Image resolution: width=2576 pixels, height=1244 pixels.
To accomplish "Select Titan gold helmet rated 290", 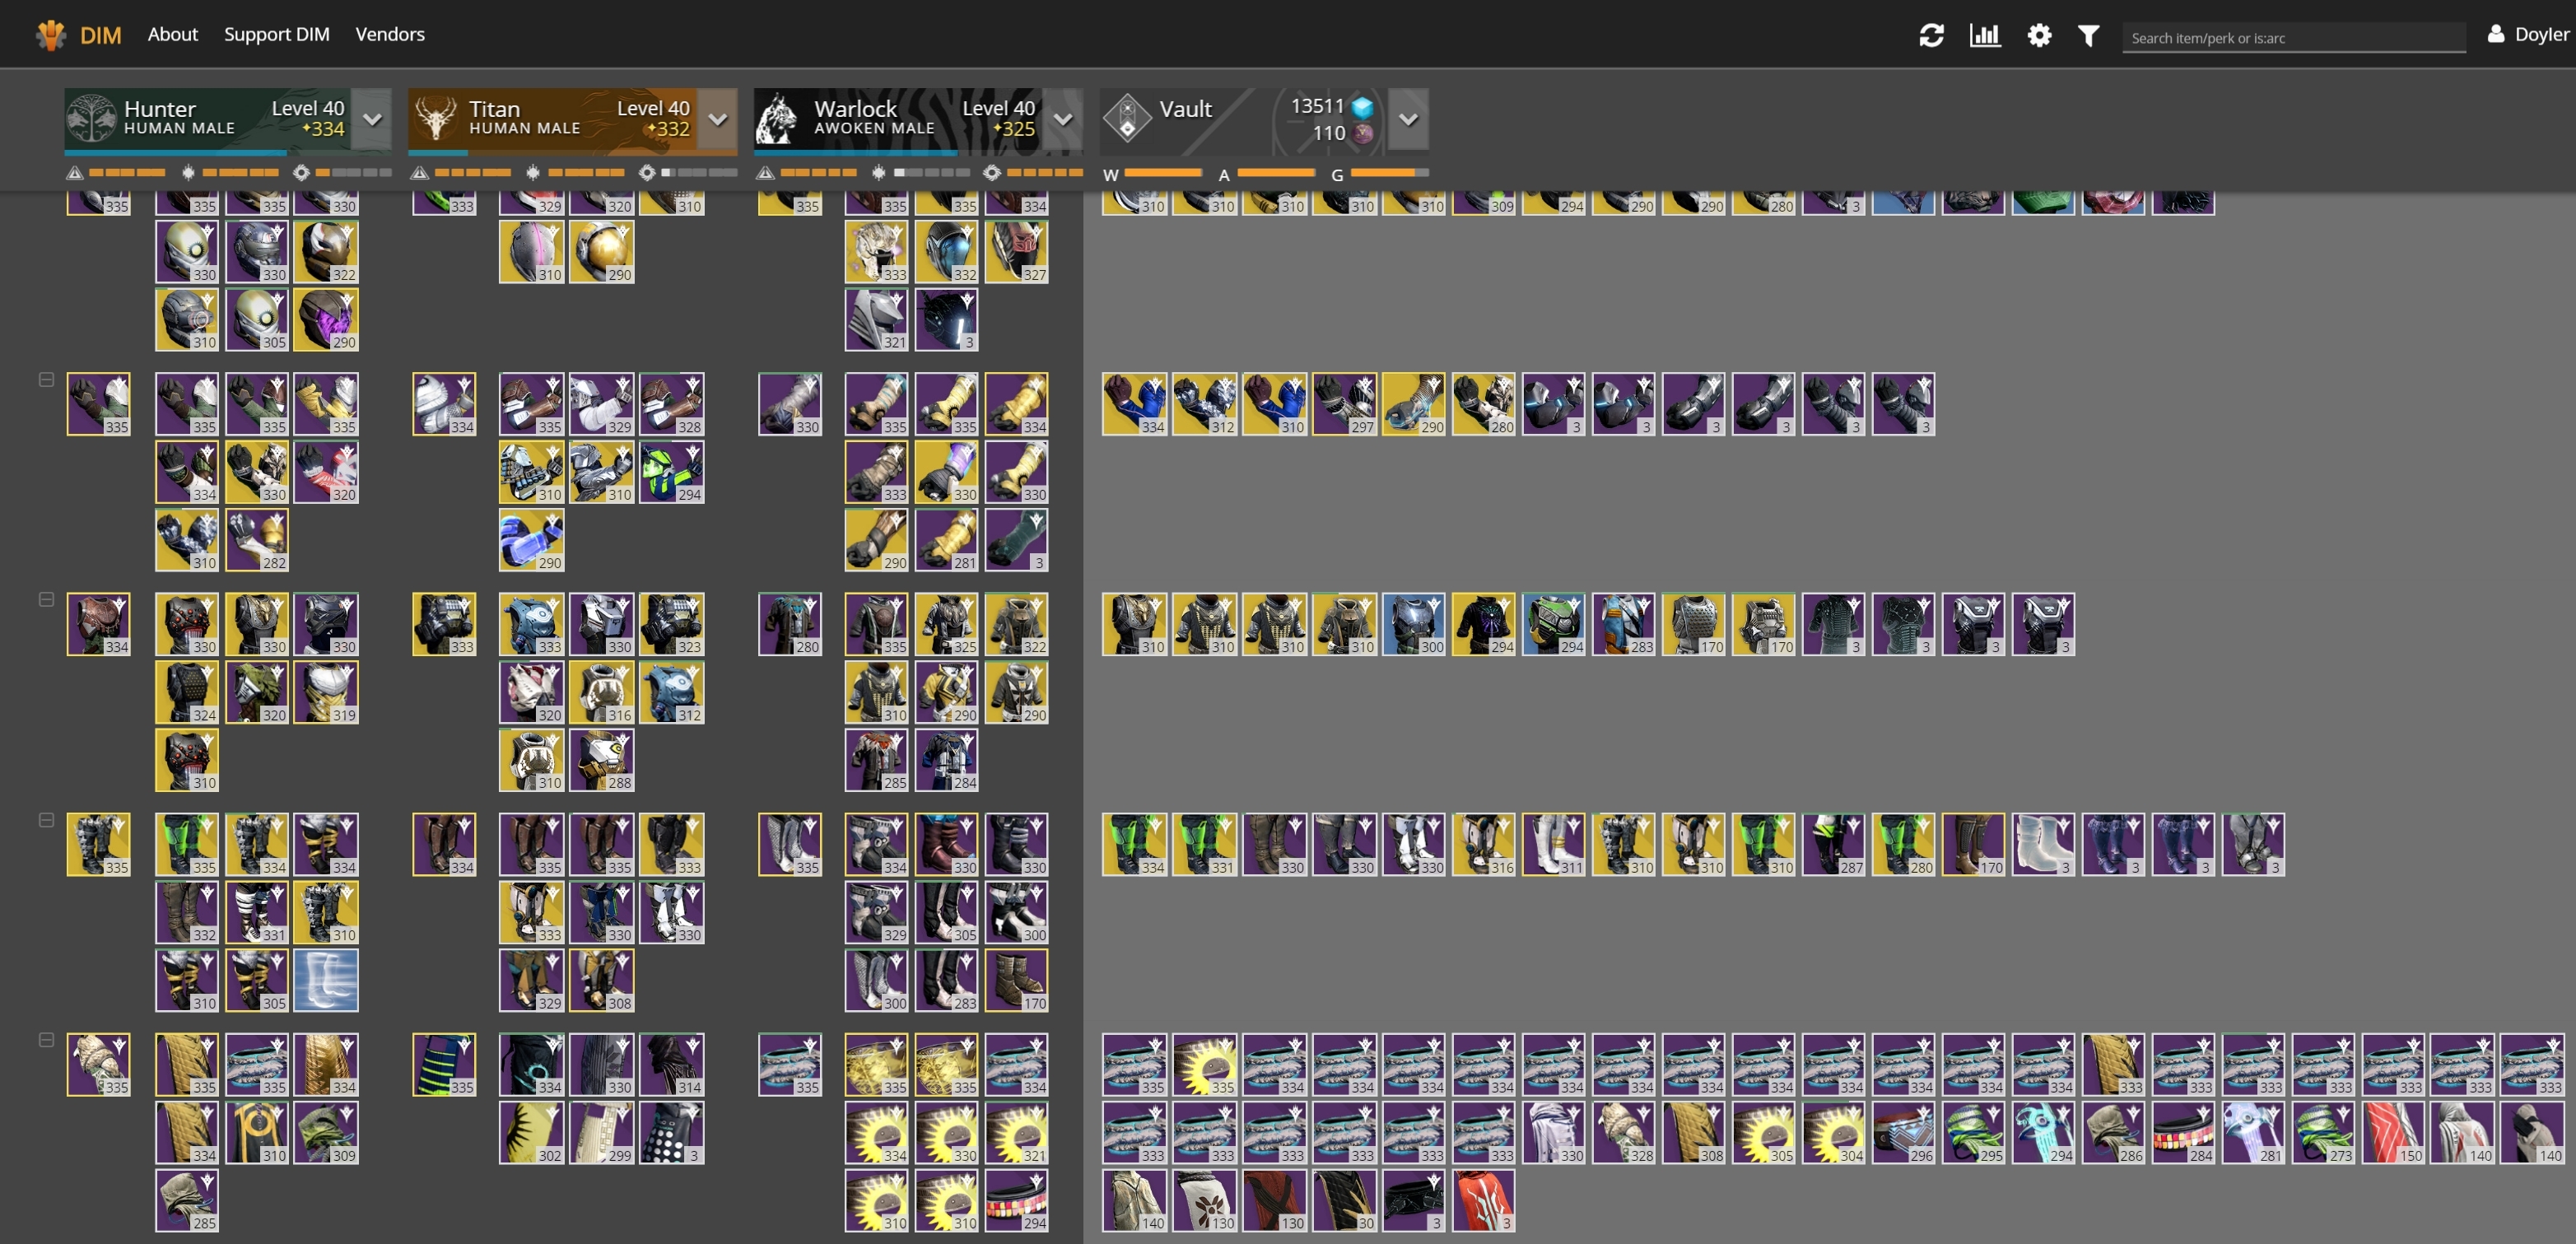I will coord(601,252).
